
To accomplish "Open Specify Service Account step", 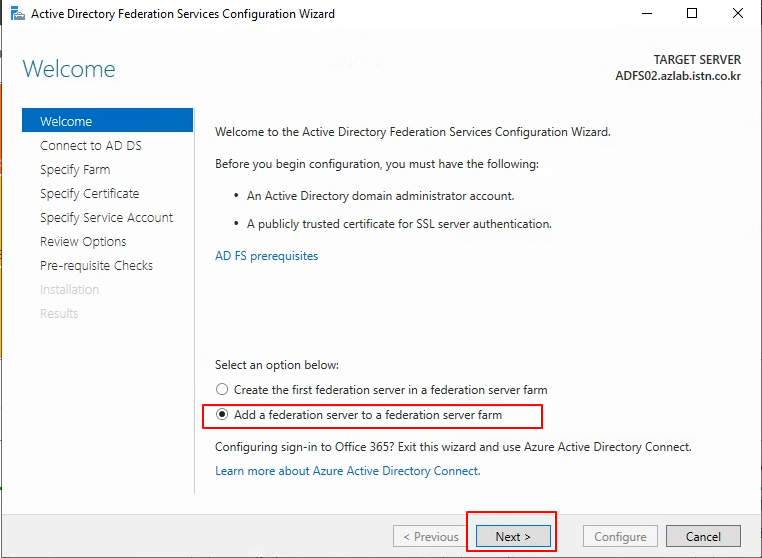I will click(106, 217).
